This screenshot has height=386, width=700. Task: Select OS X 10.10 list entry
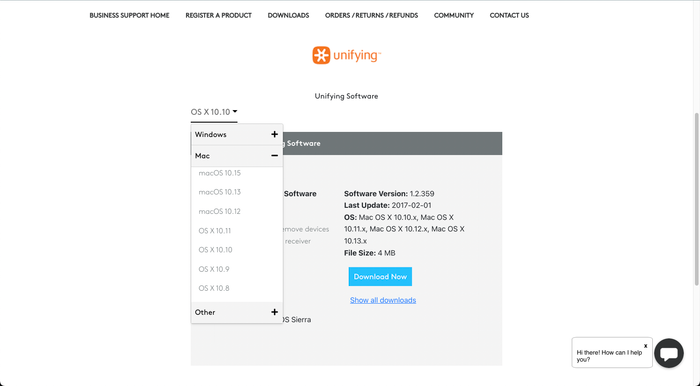coord(215,249)
